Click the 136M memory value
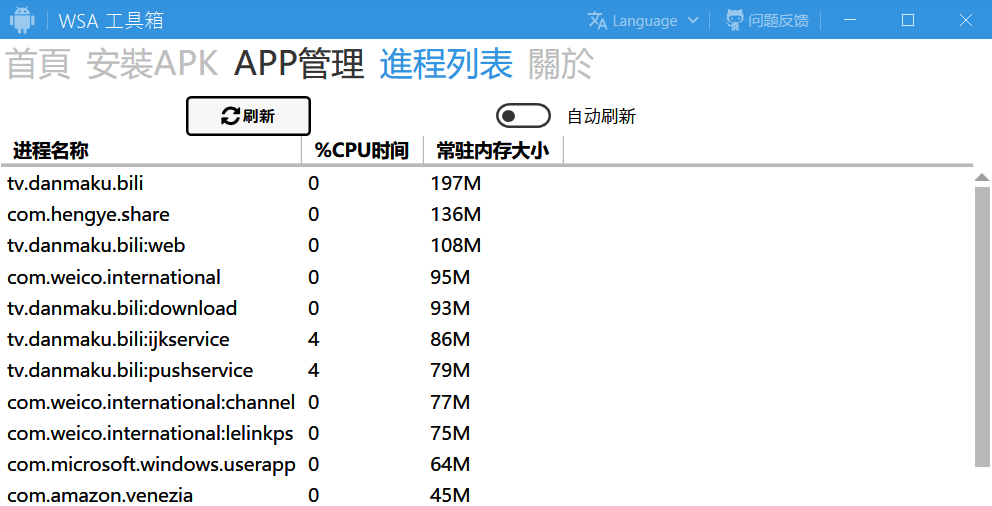The height and width of the screenshot is (506, 992). tap(456, 214)
